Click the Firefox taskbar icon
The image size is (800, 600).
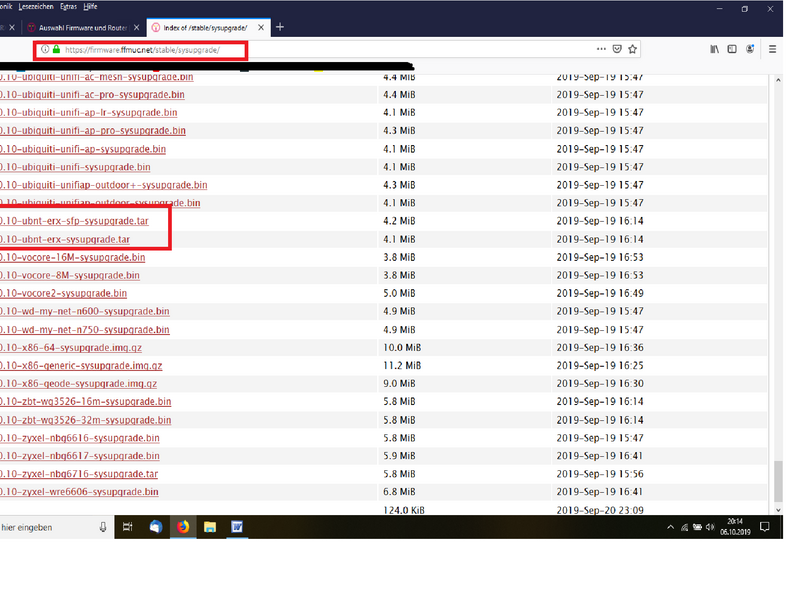[x=183, y=527]
